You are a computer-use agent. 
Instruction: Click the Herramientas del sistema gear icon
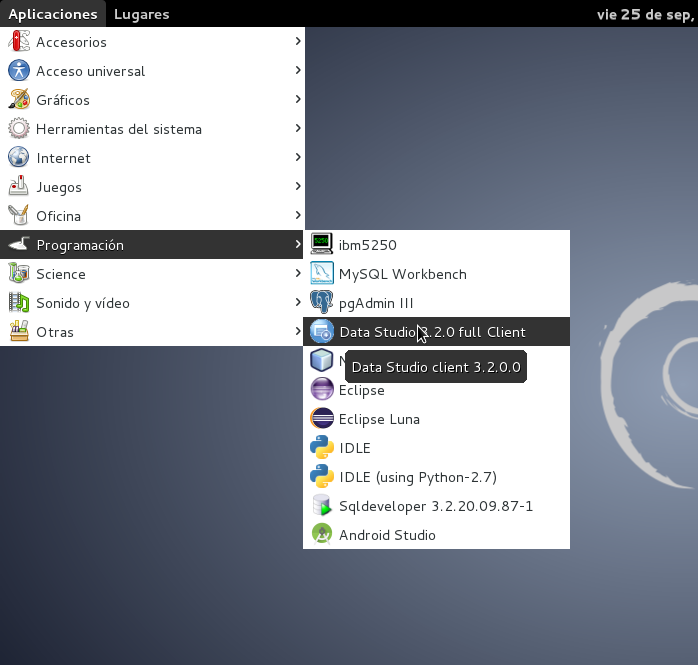click(x=19, y=129)
